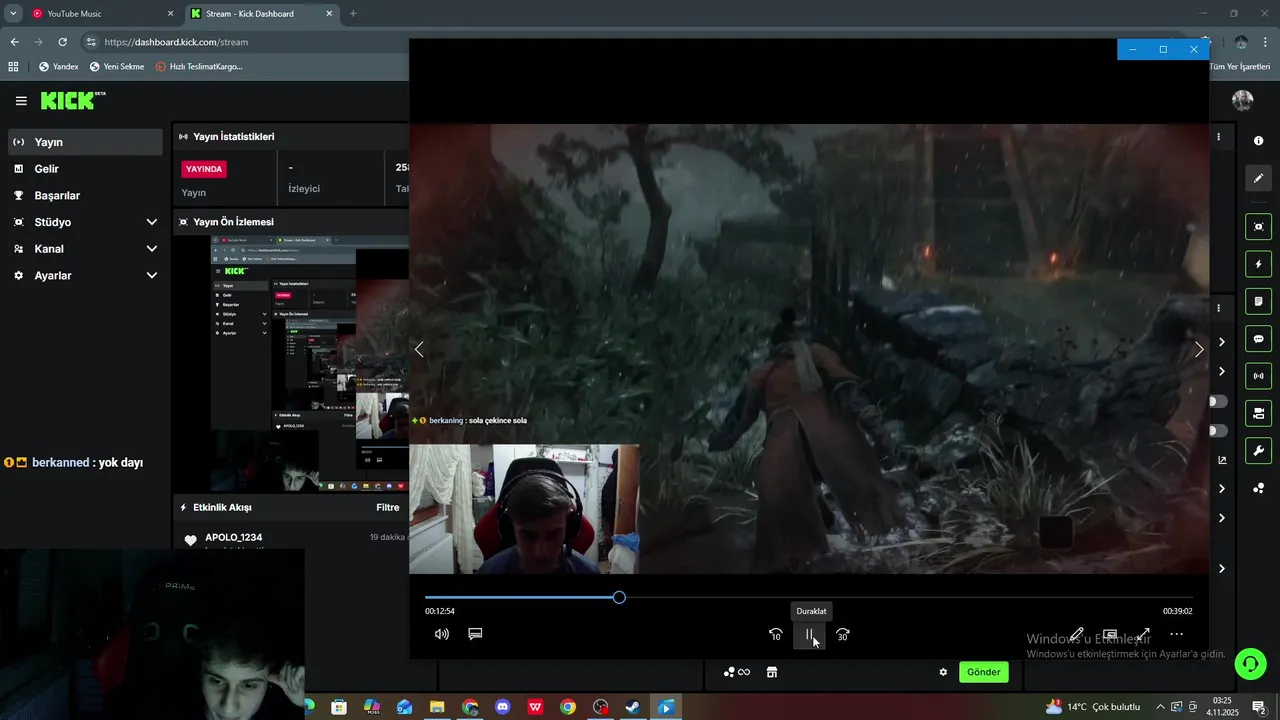The height and width of the screenshot is (720, 1280).
Task: Open Microsoft Store from the taskbar
Action: (339, 707)
